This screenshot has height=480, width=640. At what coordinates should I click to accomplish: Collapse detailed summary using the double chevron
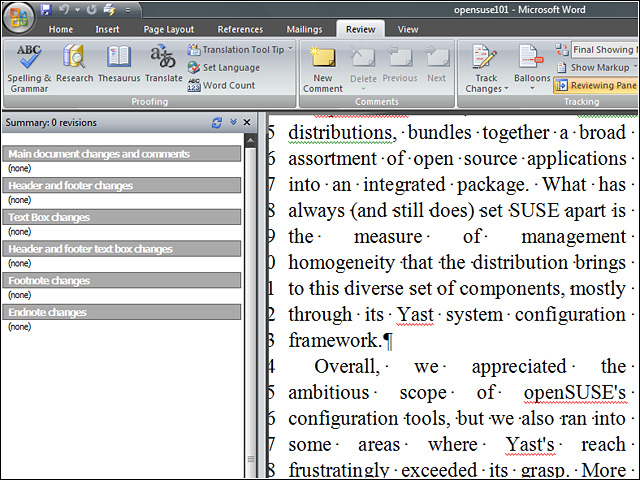click(233, 122)
